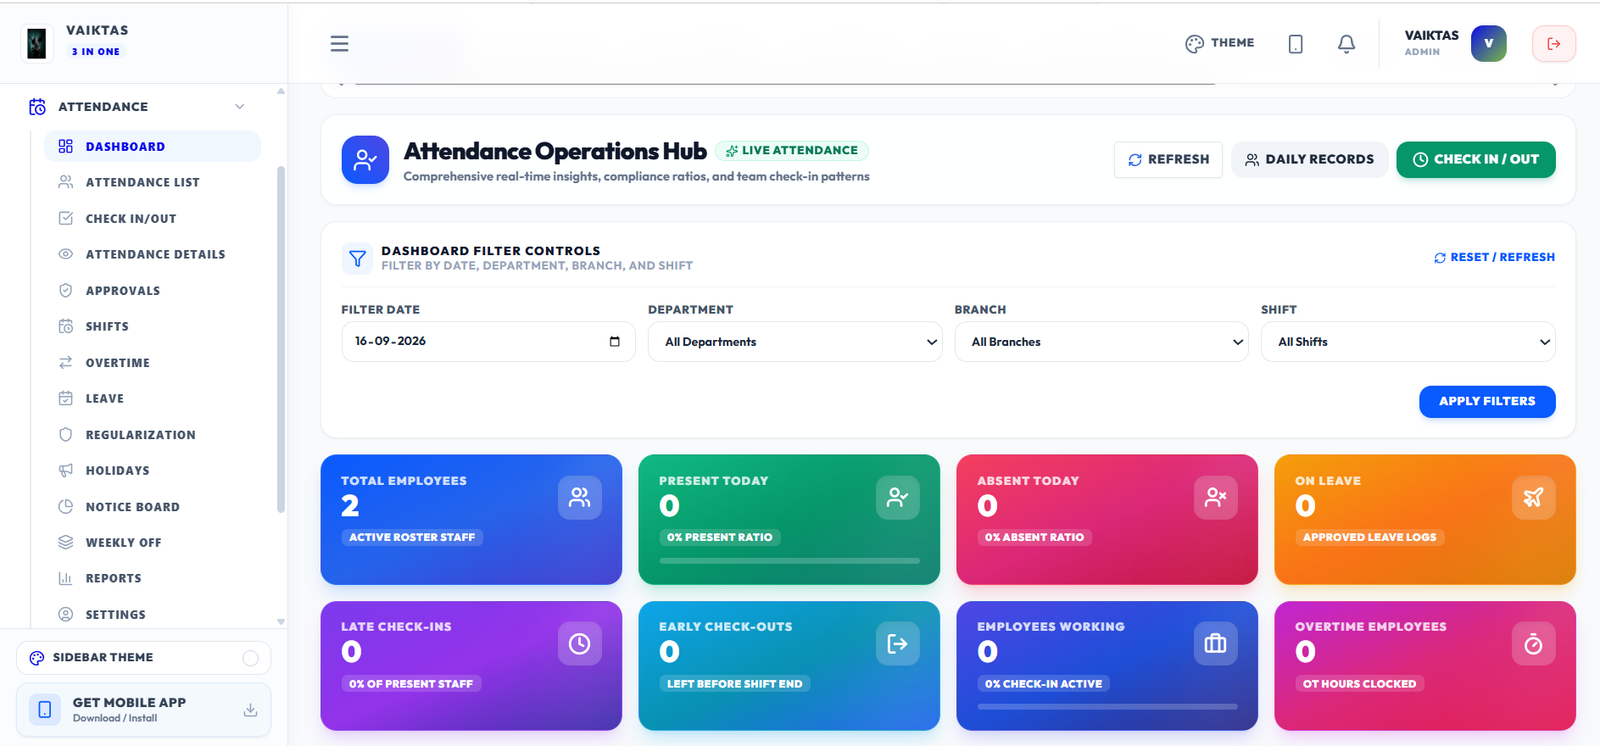Click the Refresh button

coord(1168,160)
